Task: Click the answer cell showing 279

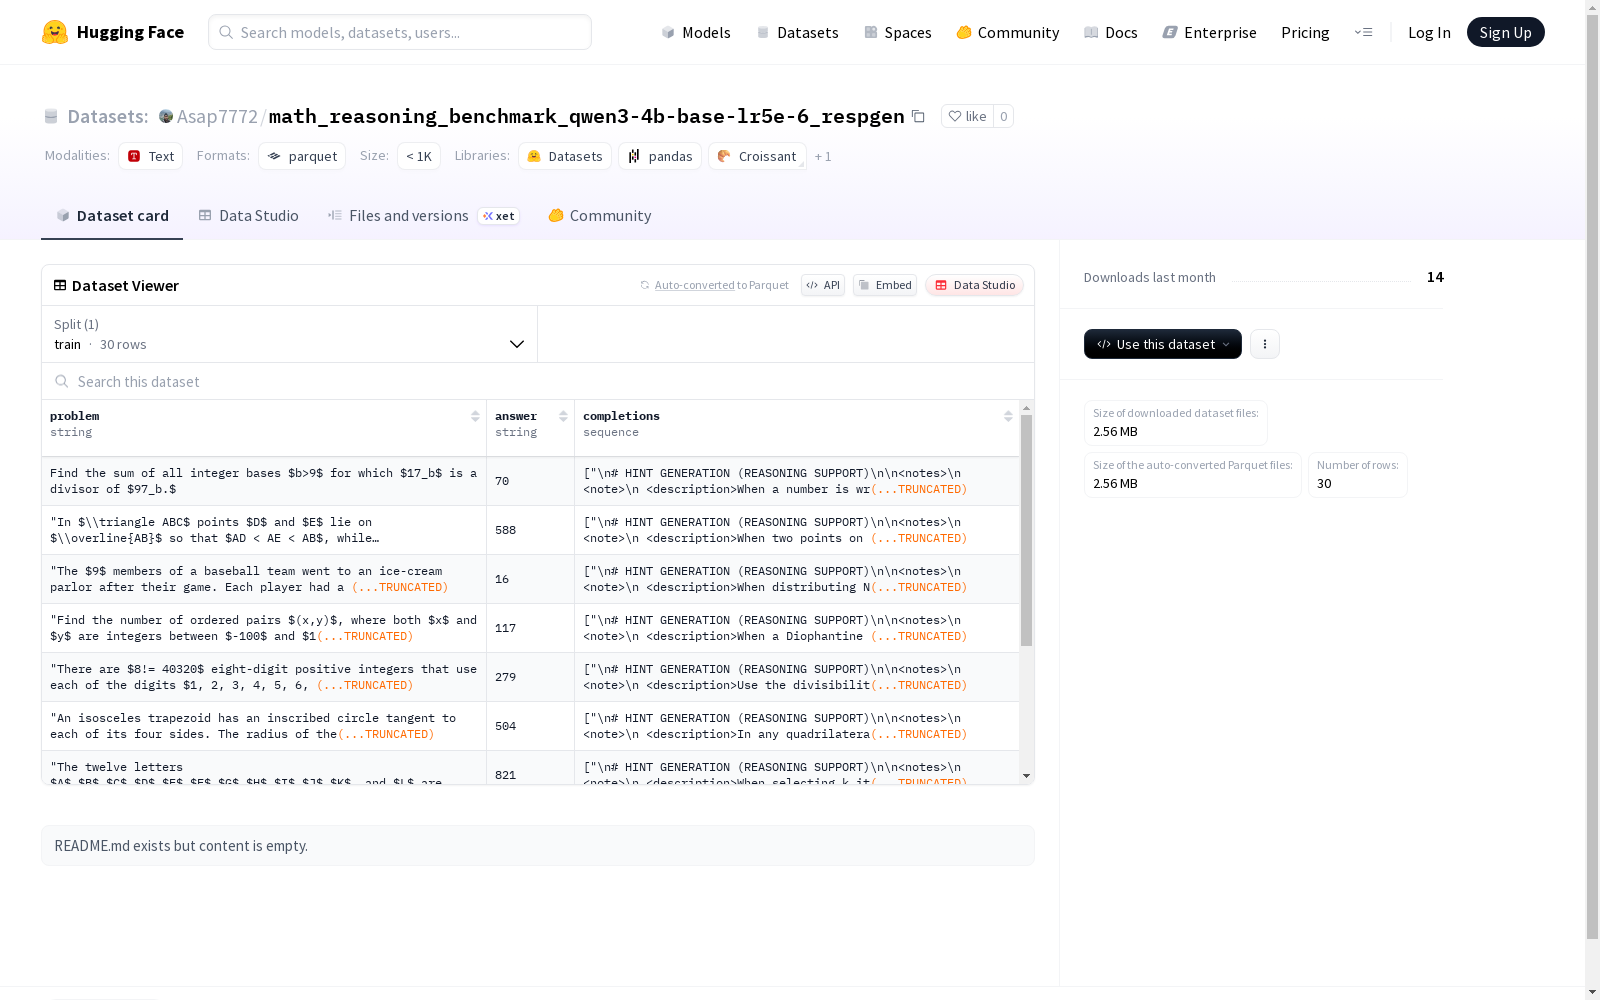Action: click(x=530, y=677)
